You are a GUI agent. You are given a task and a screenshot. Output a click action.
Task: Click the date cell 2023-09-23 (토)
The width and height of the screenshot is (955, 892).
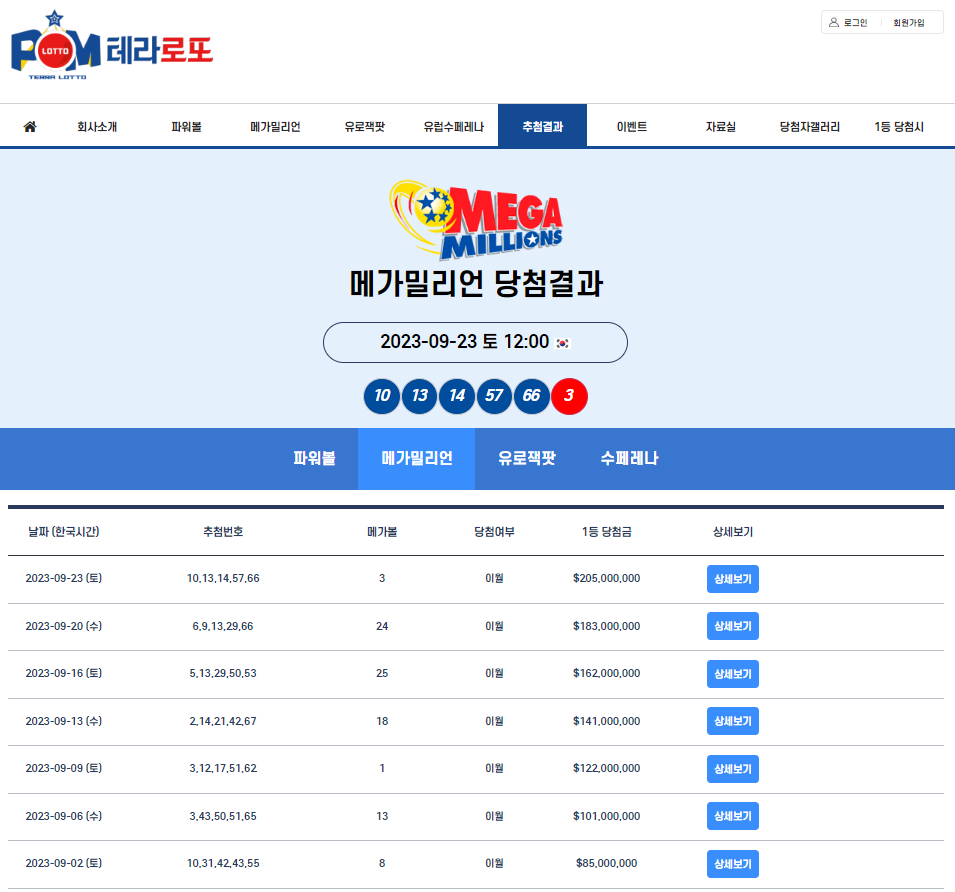click(x=63, y=578)
